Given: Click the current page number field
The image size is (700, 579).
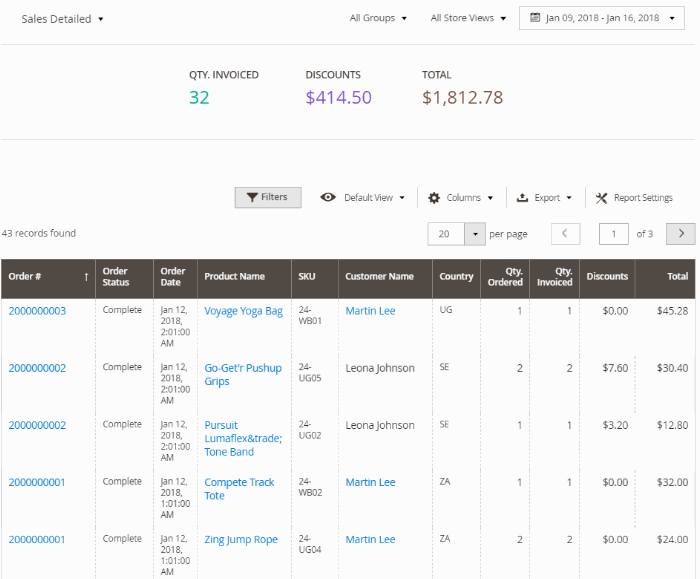Looking at the screenshot, I should tap(613, 234).
